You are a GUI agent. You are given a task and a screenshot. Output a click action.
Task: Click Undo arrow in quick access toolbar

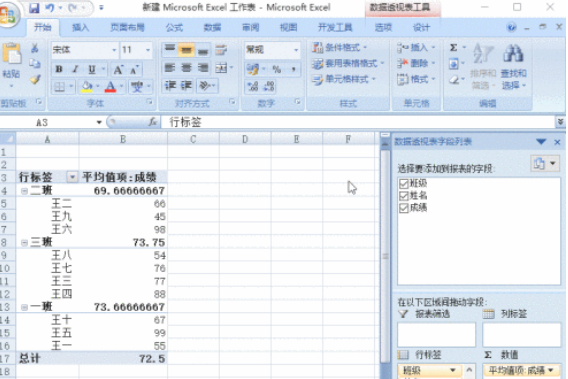click(50, 8)
